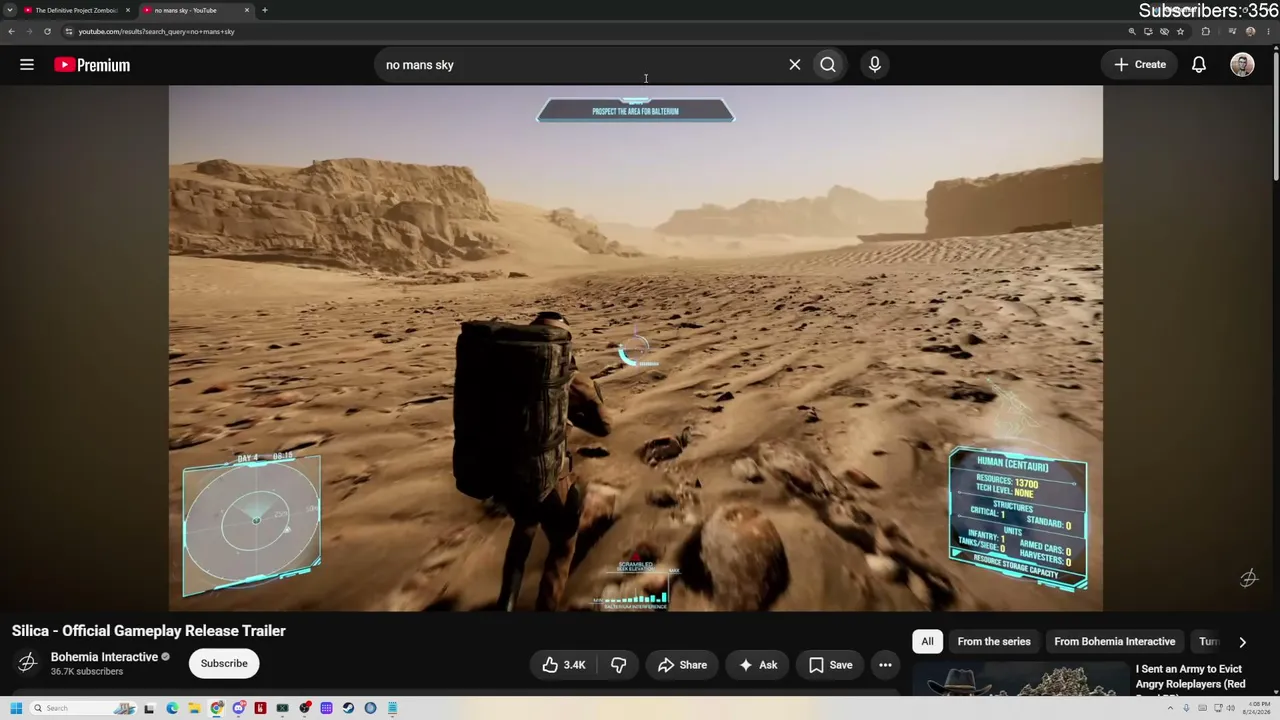The image size is (1280, 720).
Task: Open the Chrome profile avatar
Action: pyautogui.click(x=1250, y=31)
